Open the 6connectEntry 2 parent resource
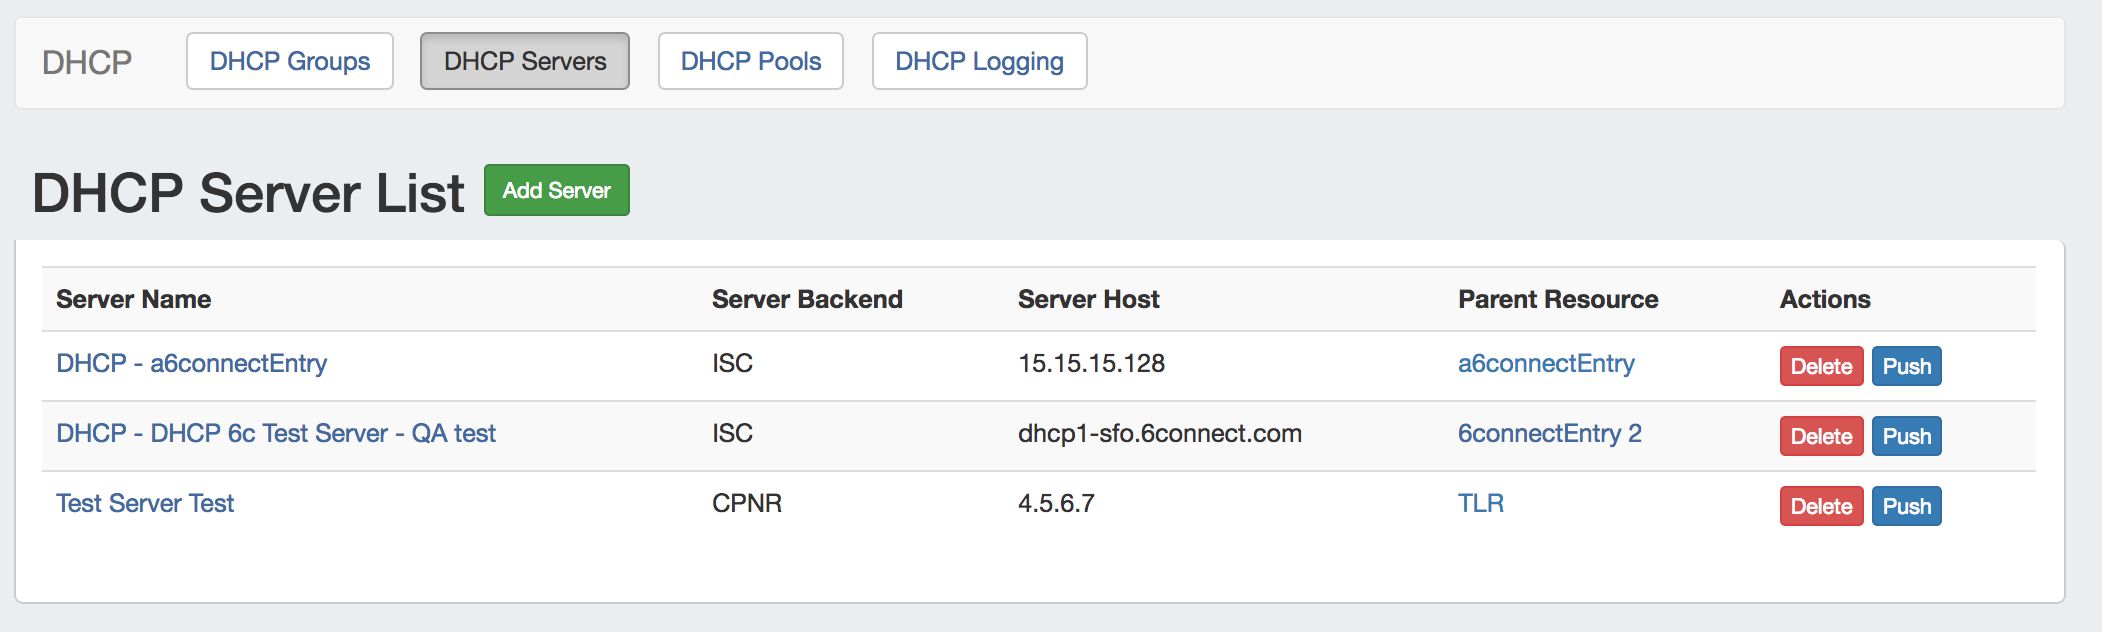The height and width of the screenshot is (632, 2102). pyautogui.click(x=1549, y=433)
